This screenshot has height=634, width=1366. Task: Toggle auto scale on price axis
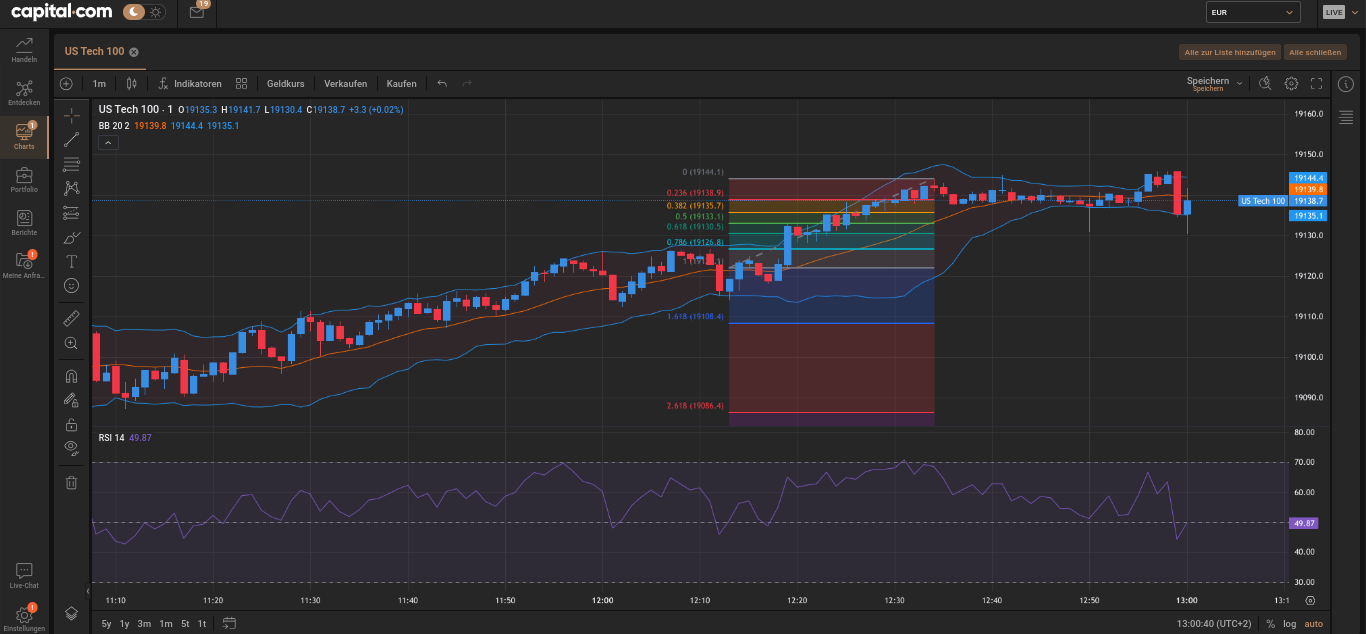click(1313, 624)
